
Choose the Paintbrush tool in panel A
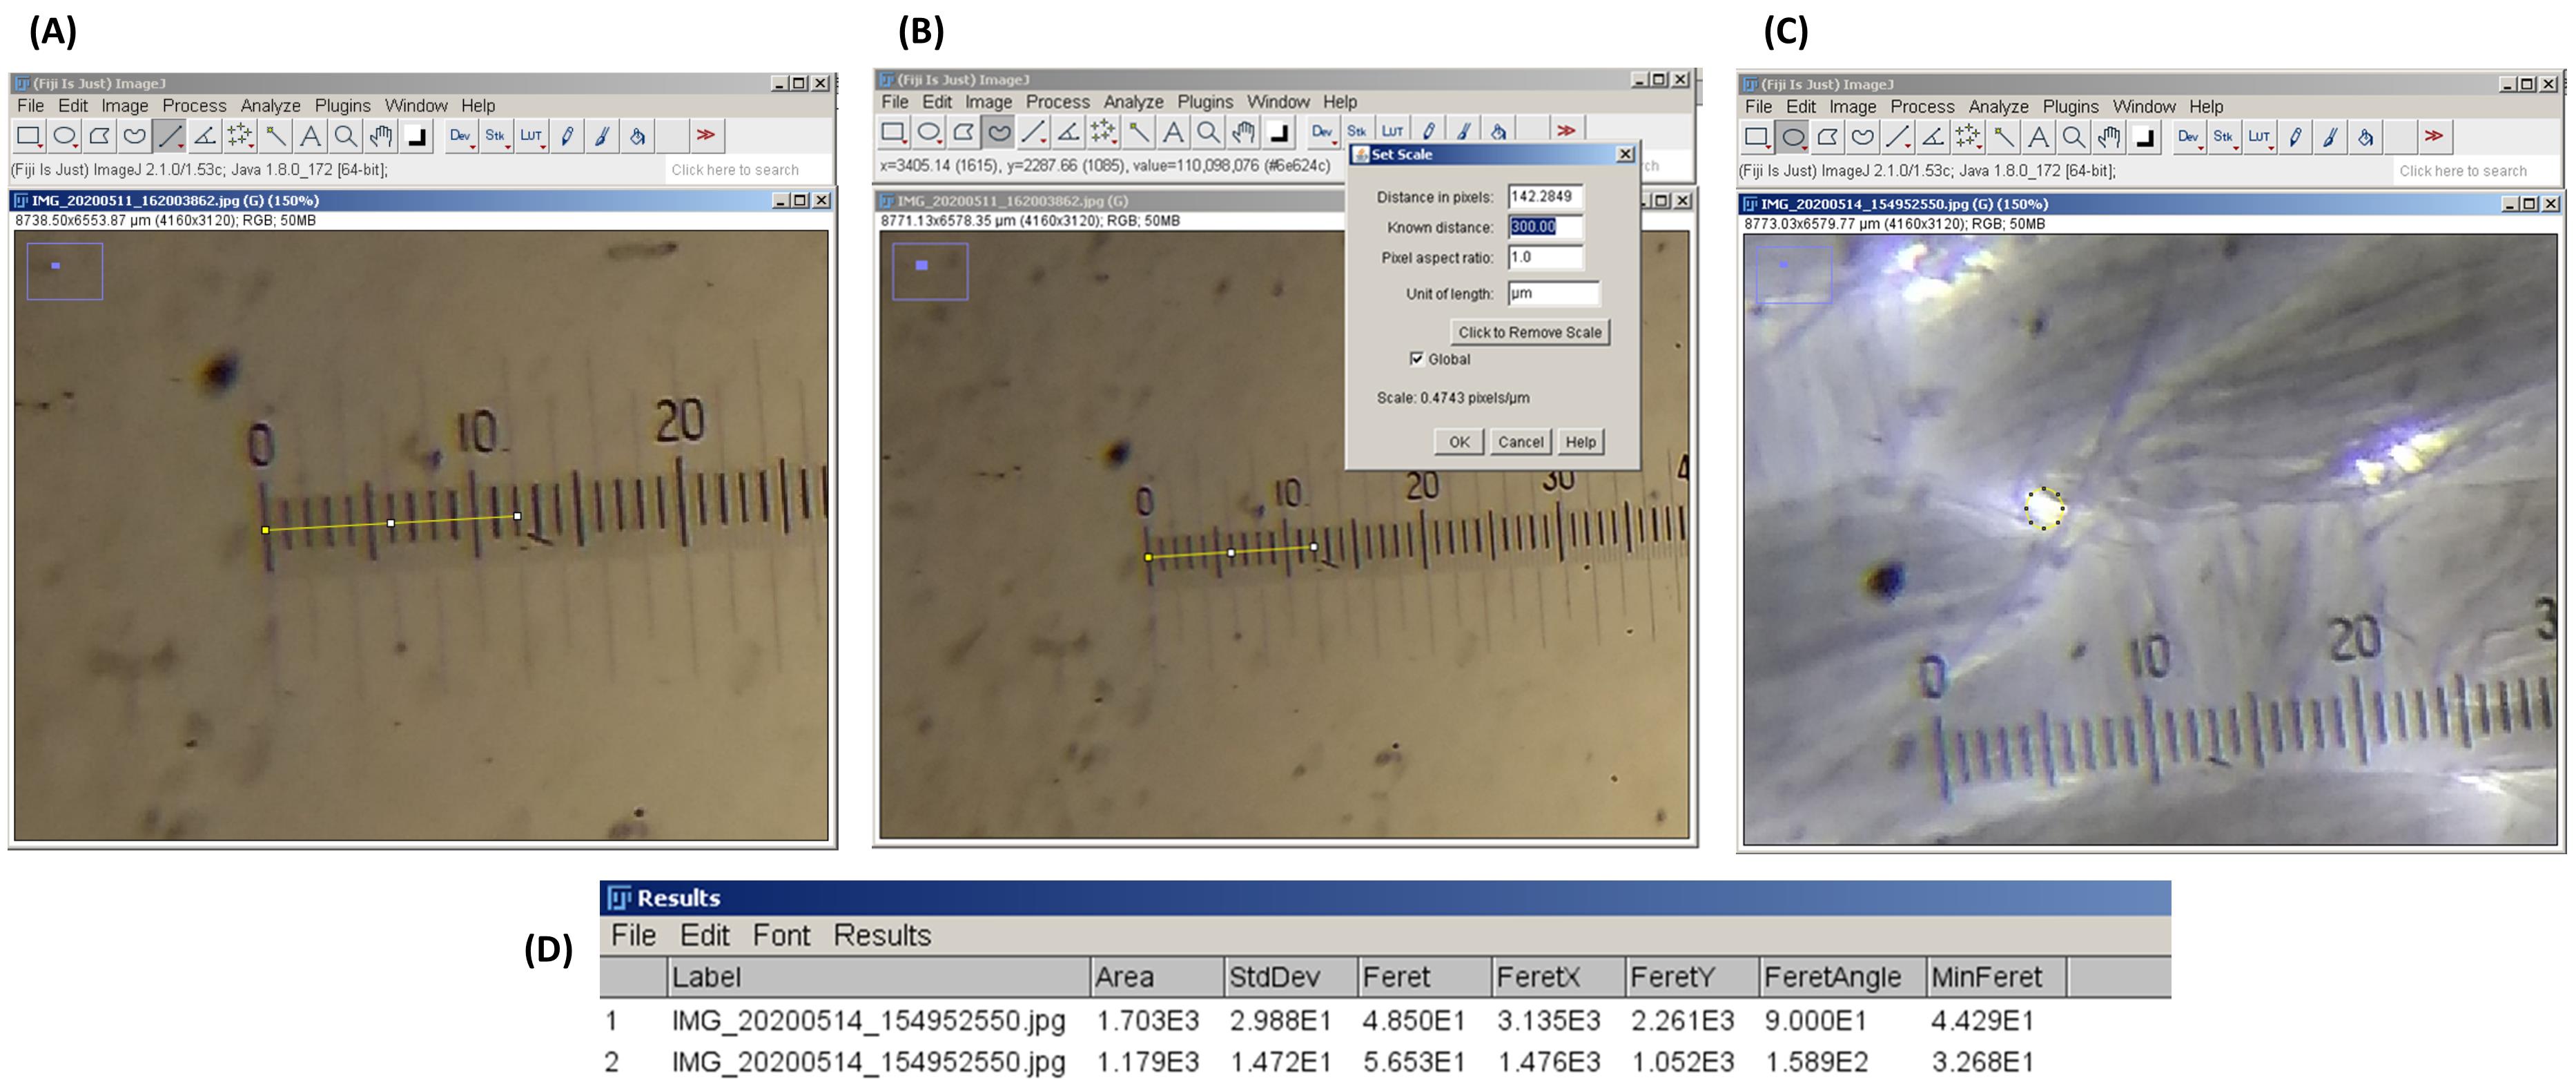602,136
